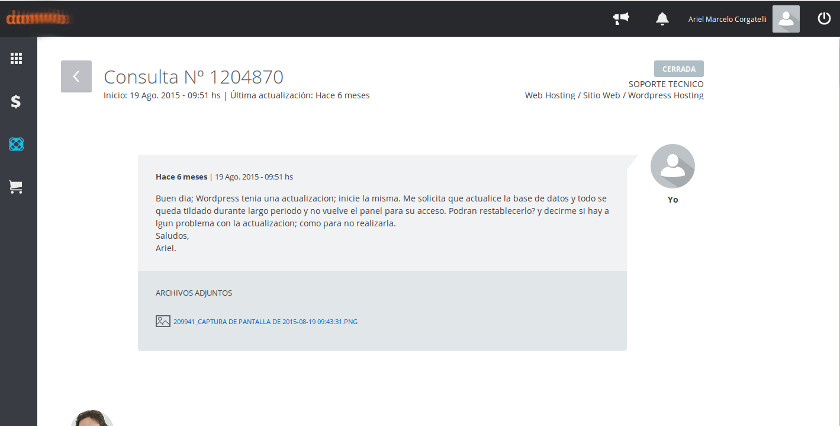Click the company logo in the top bar
Screen dimensions: 840x426
point(39,18)
